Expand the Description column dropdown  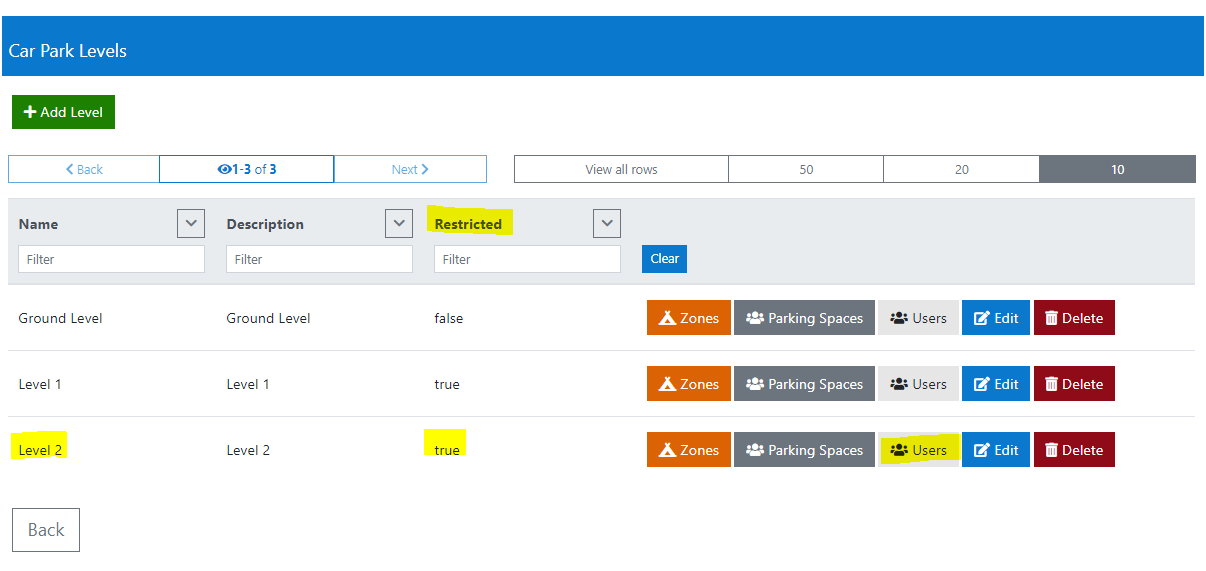(399, 223)
